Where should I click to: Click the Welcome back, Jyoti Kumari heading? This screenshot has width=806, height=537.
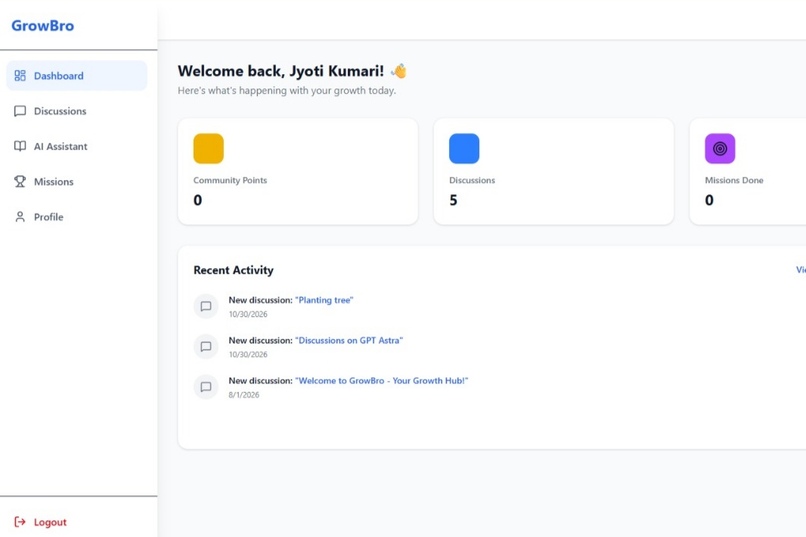click(x=281, y=71)
